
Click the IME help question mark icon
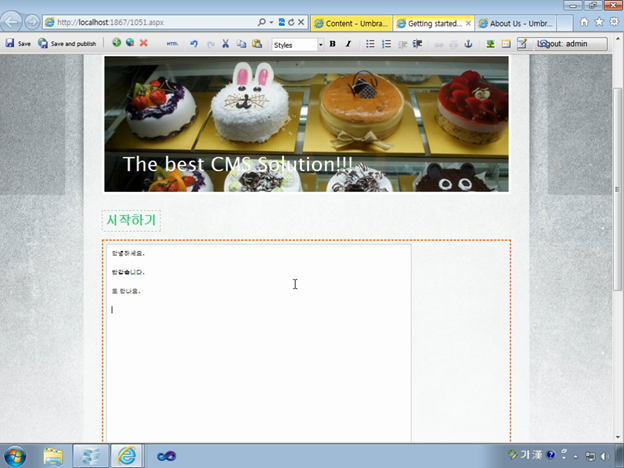point(550,454)
